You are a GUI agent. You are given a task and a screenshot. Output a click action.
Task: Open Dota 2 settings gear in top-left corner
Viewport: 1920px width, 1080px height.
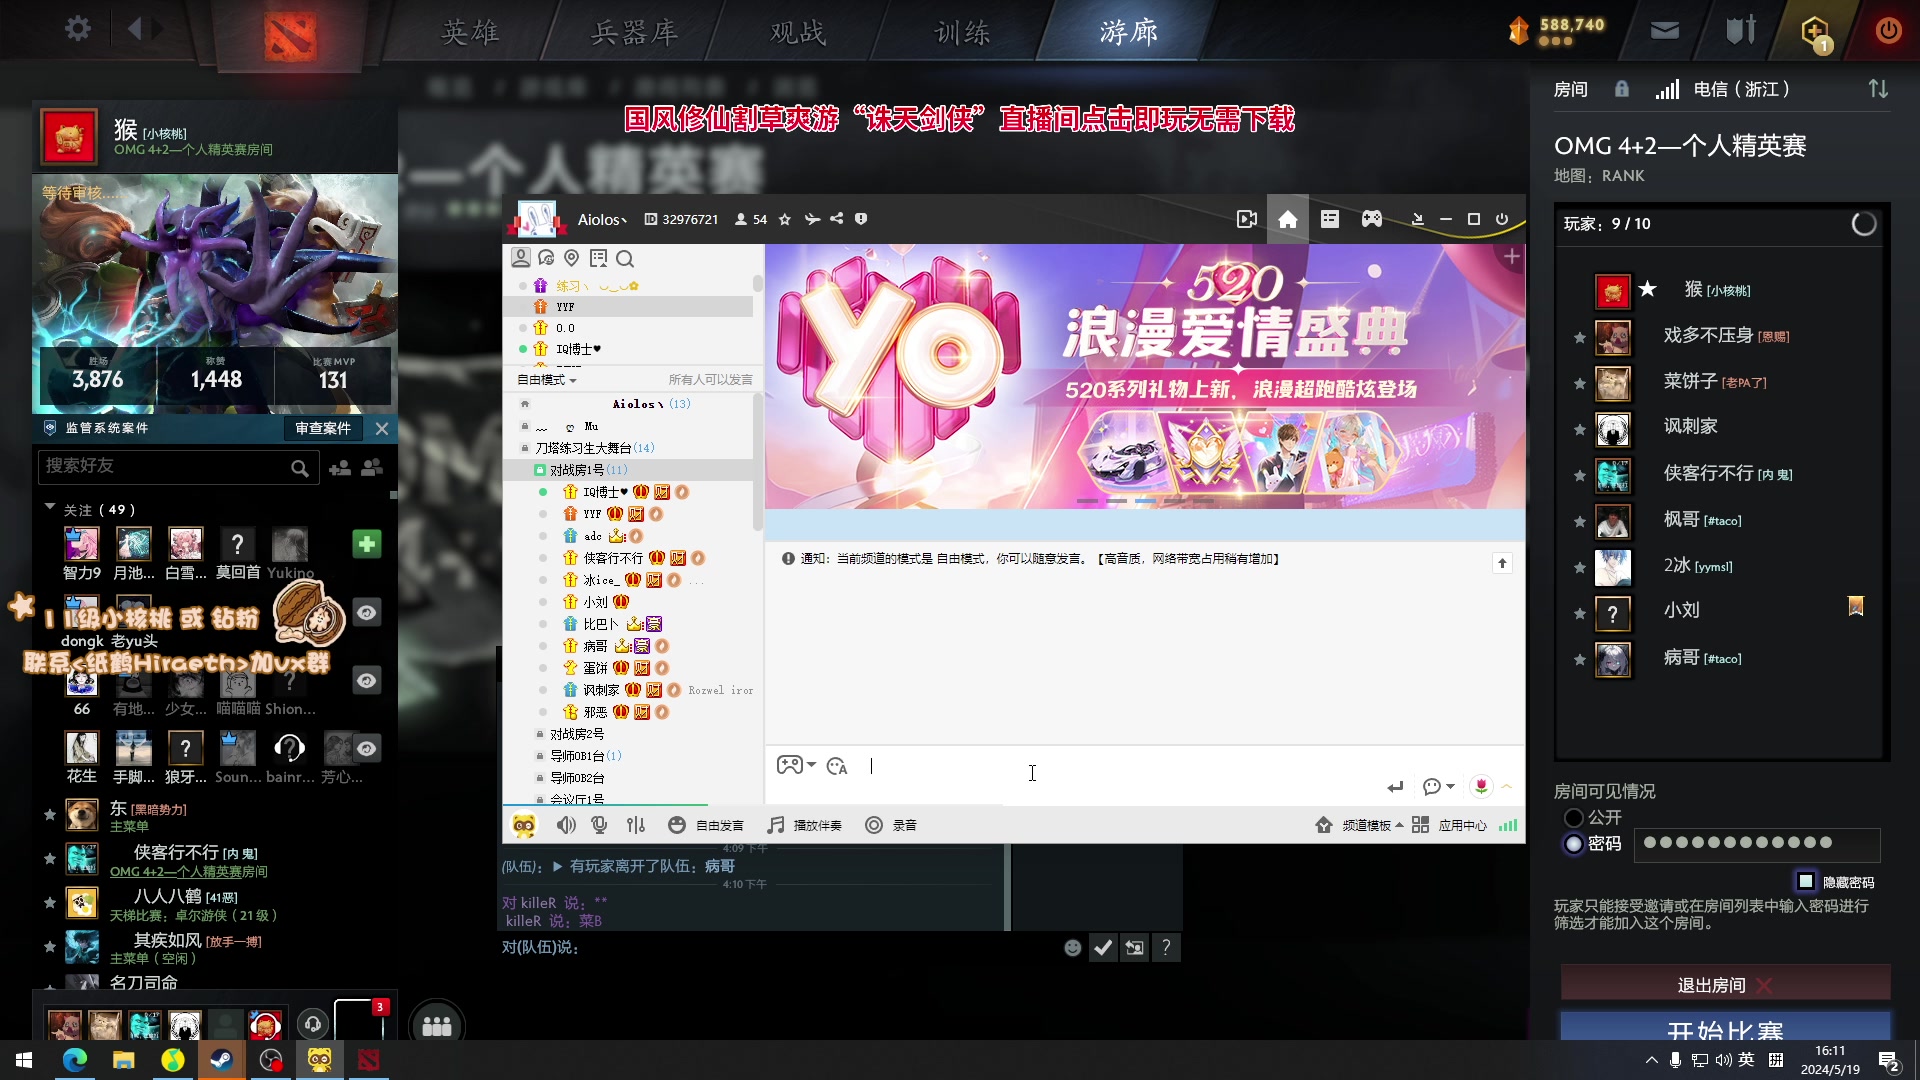[78, 29]
